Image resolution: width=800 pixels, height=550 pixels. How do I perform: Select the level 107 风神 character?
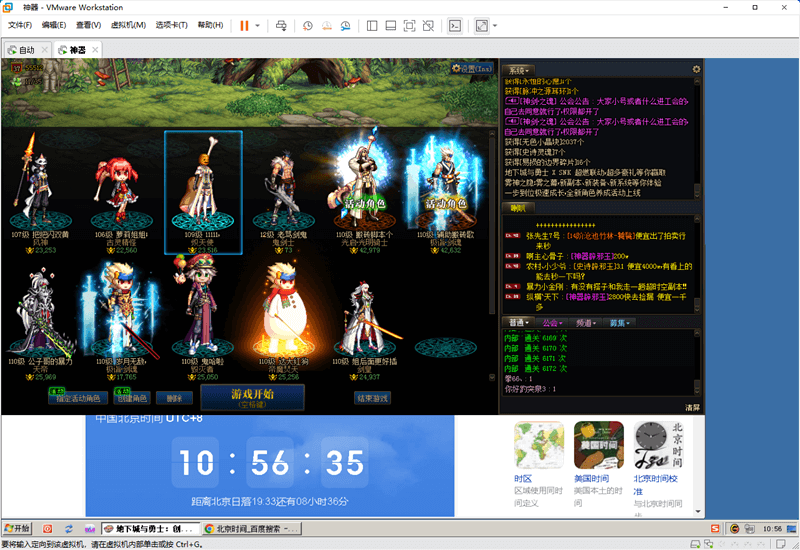pyautogui.click(x=40, y=191)
